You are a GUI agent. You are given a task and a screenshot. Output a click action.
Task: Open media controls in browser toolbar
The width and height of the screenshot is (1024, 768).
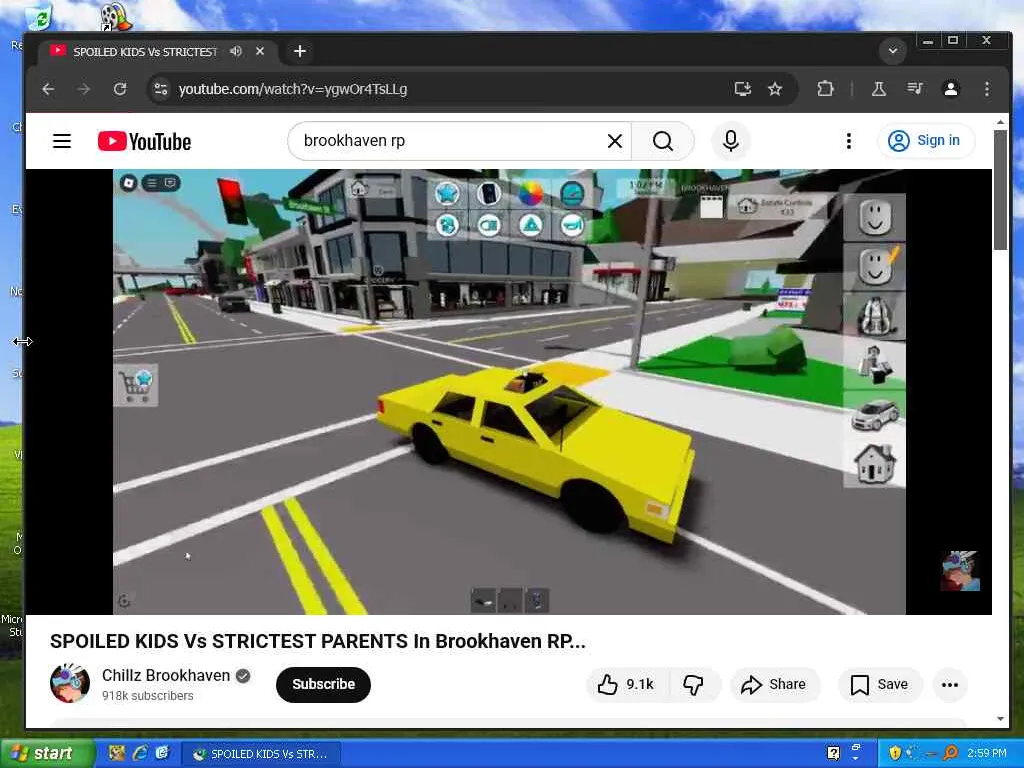(914, 89)
